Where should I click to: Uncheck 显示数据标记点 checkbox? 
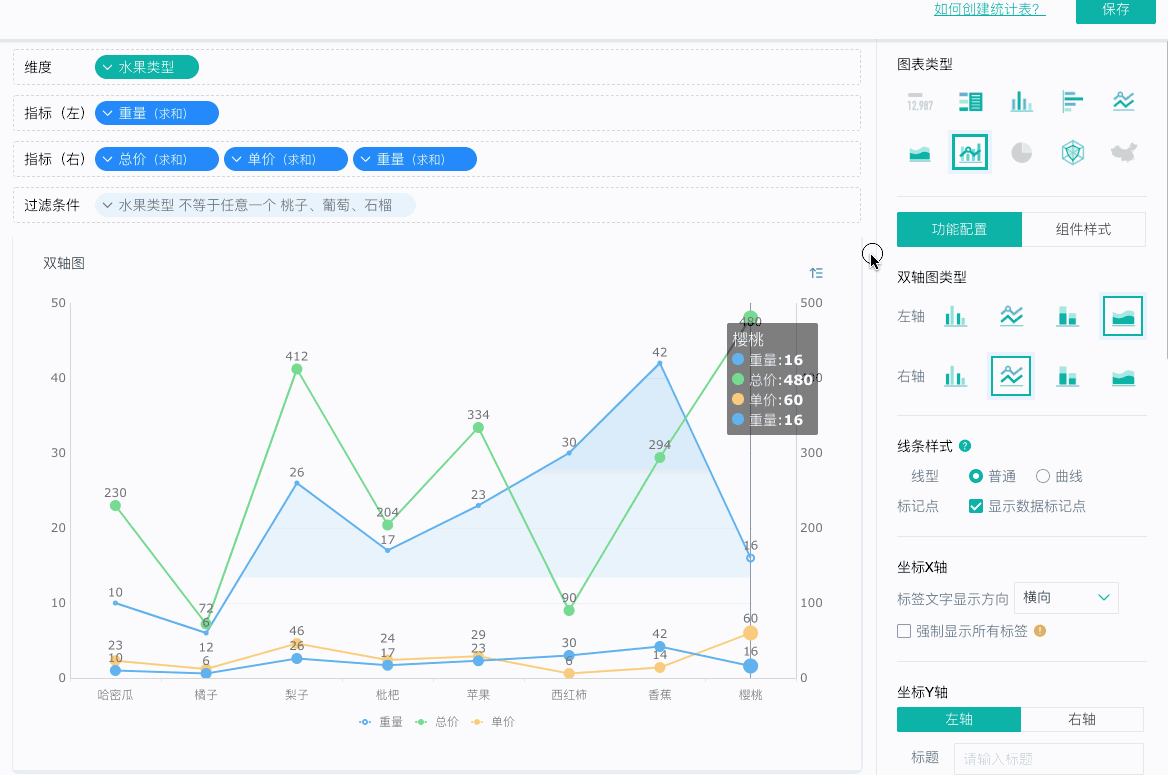click(x=976, y=506)
